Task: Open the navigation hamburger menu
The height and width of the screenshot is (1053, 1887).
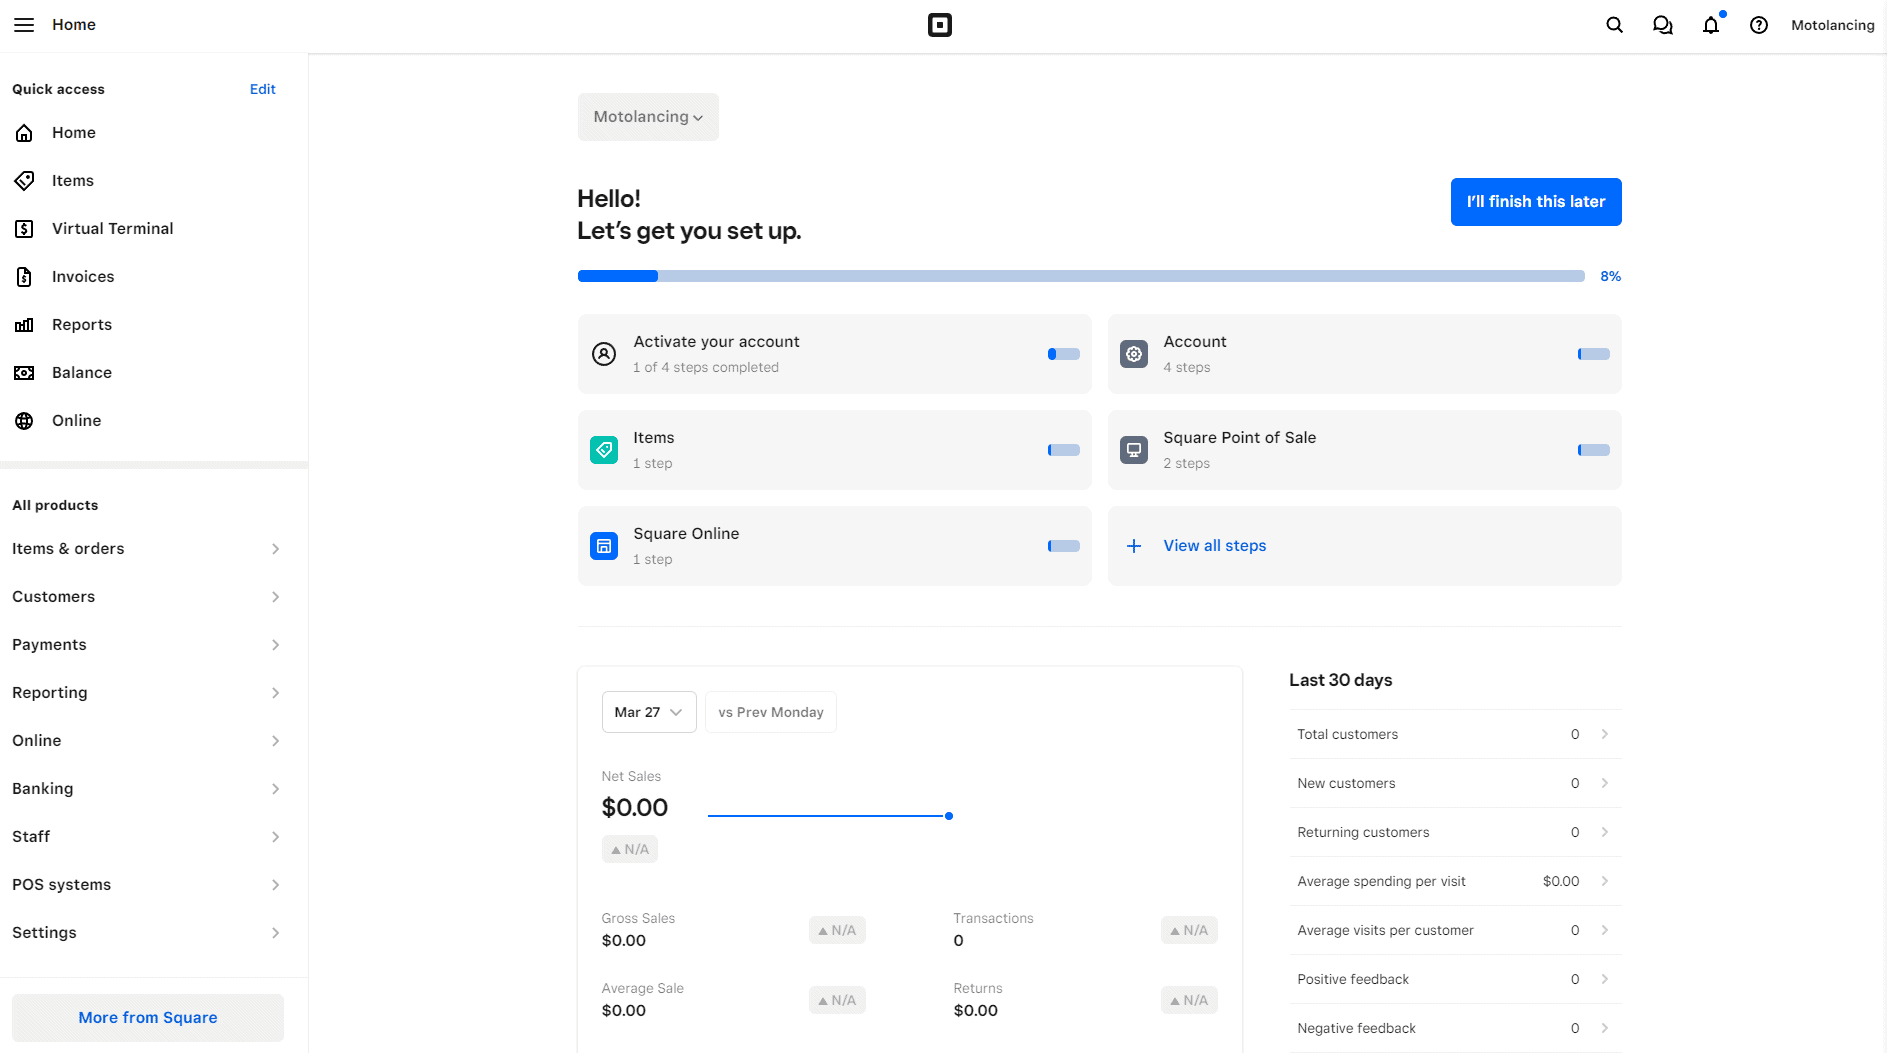Action: tap(24, 24)
